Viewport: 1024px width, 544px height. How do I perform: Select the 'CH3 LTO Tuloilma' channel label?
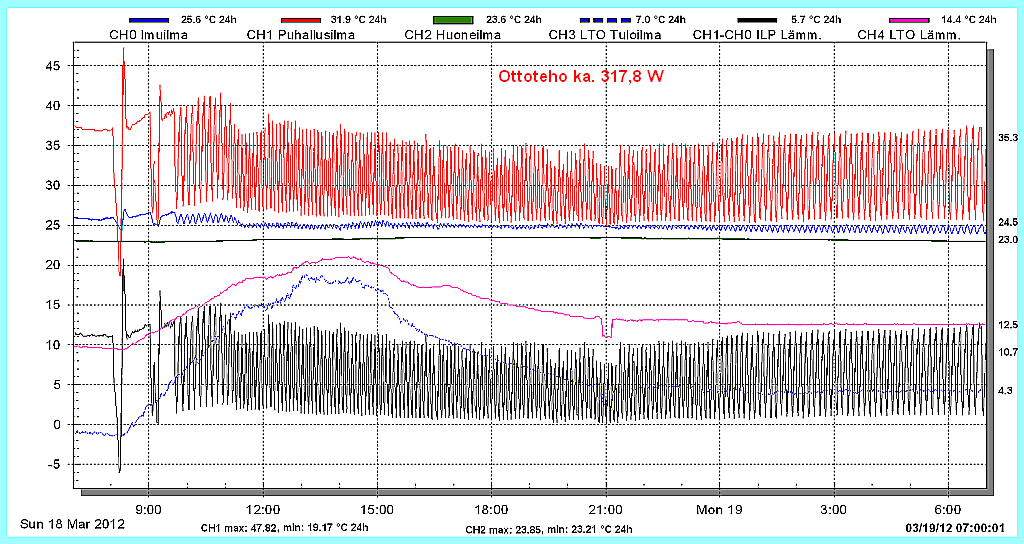pyautogui.click(x=605, y=35)
